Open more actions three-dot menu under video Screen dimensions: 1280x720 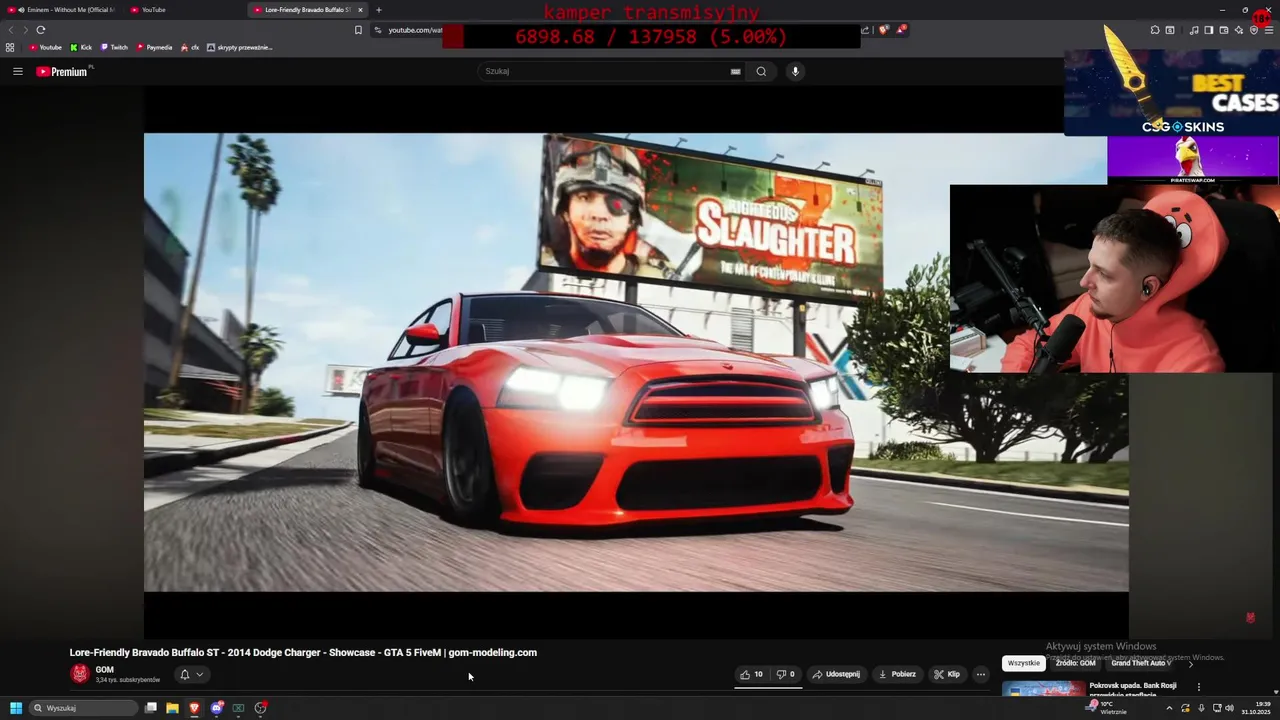(x=981, y=674)
